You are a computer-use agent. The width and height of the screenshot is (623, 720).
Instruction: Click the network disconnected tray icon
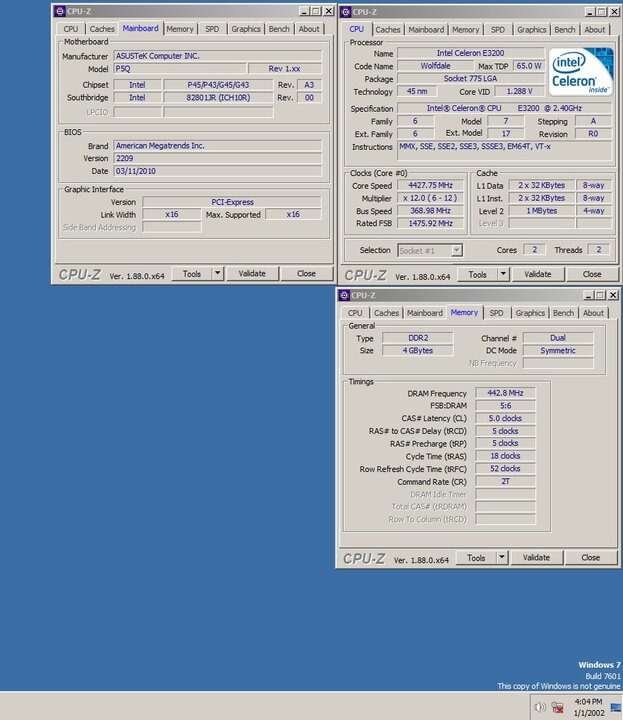click(x=557, y=707)
